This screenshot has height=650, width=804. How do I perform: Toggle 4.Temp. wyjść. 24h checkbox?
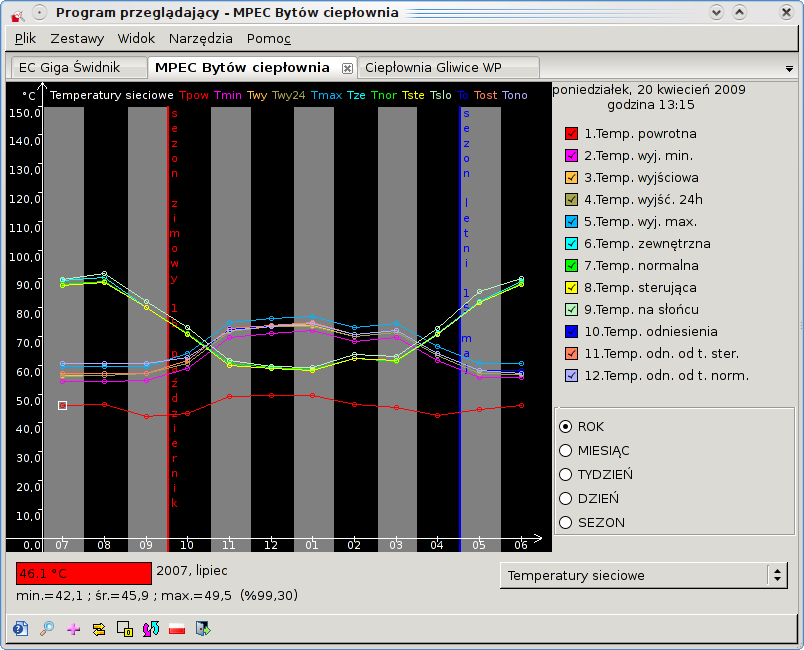[x=571, y=200]
